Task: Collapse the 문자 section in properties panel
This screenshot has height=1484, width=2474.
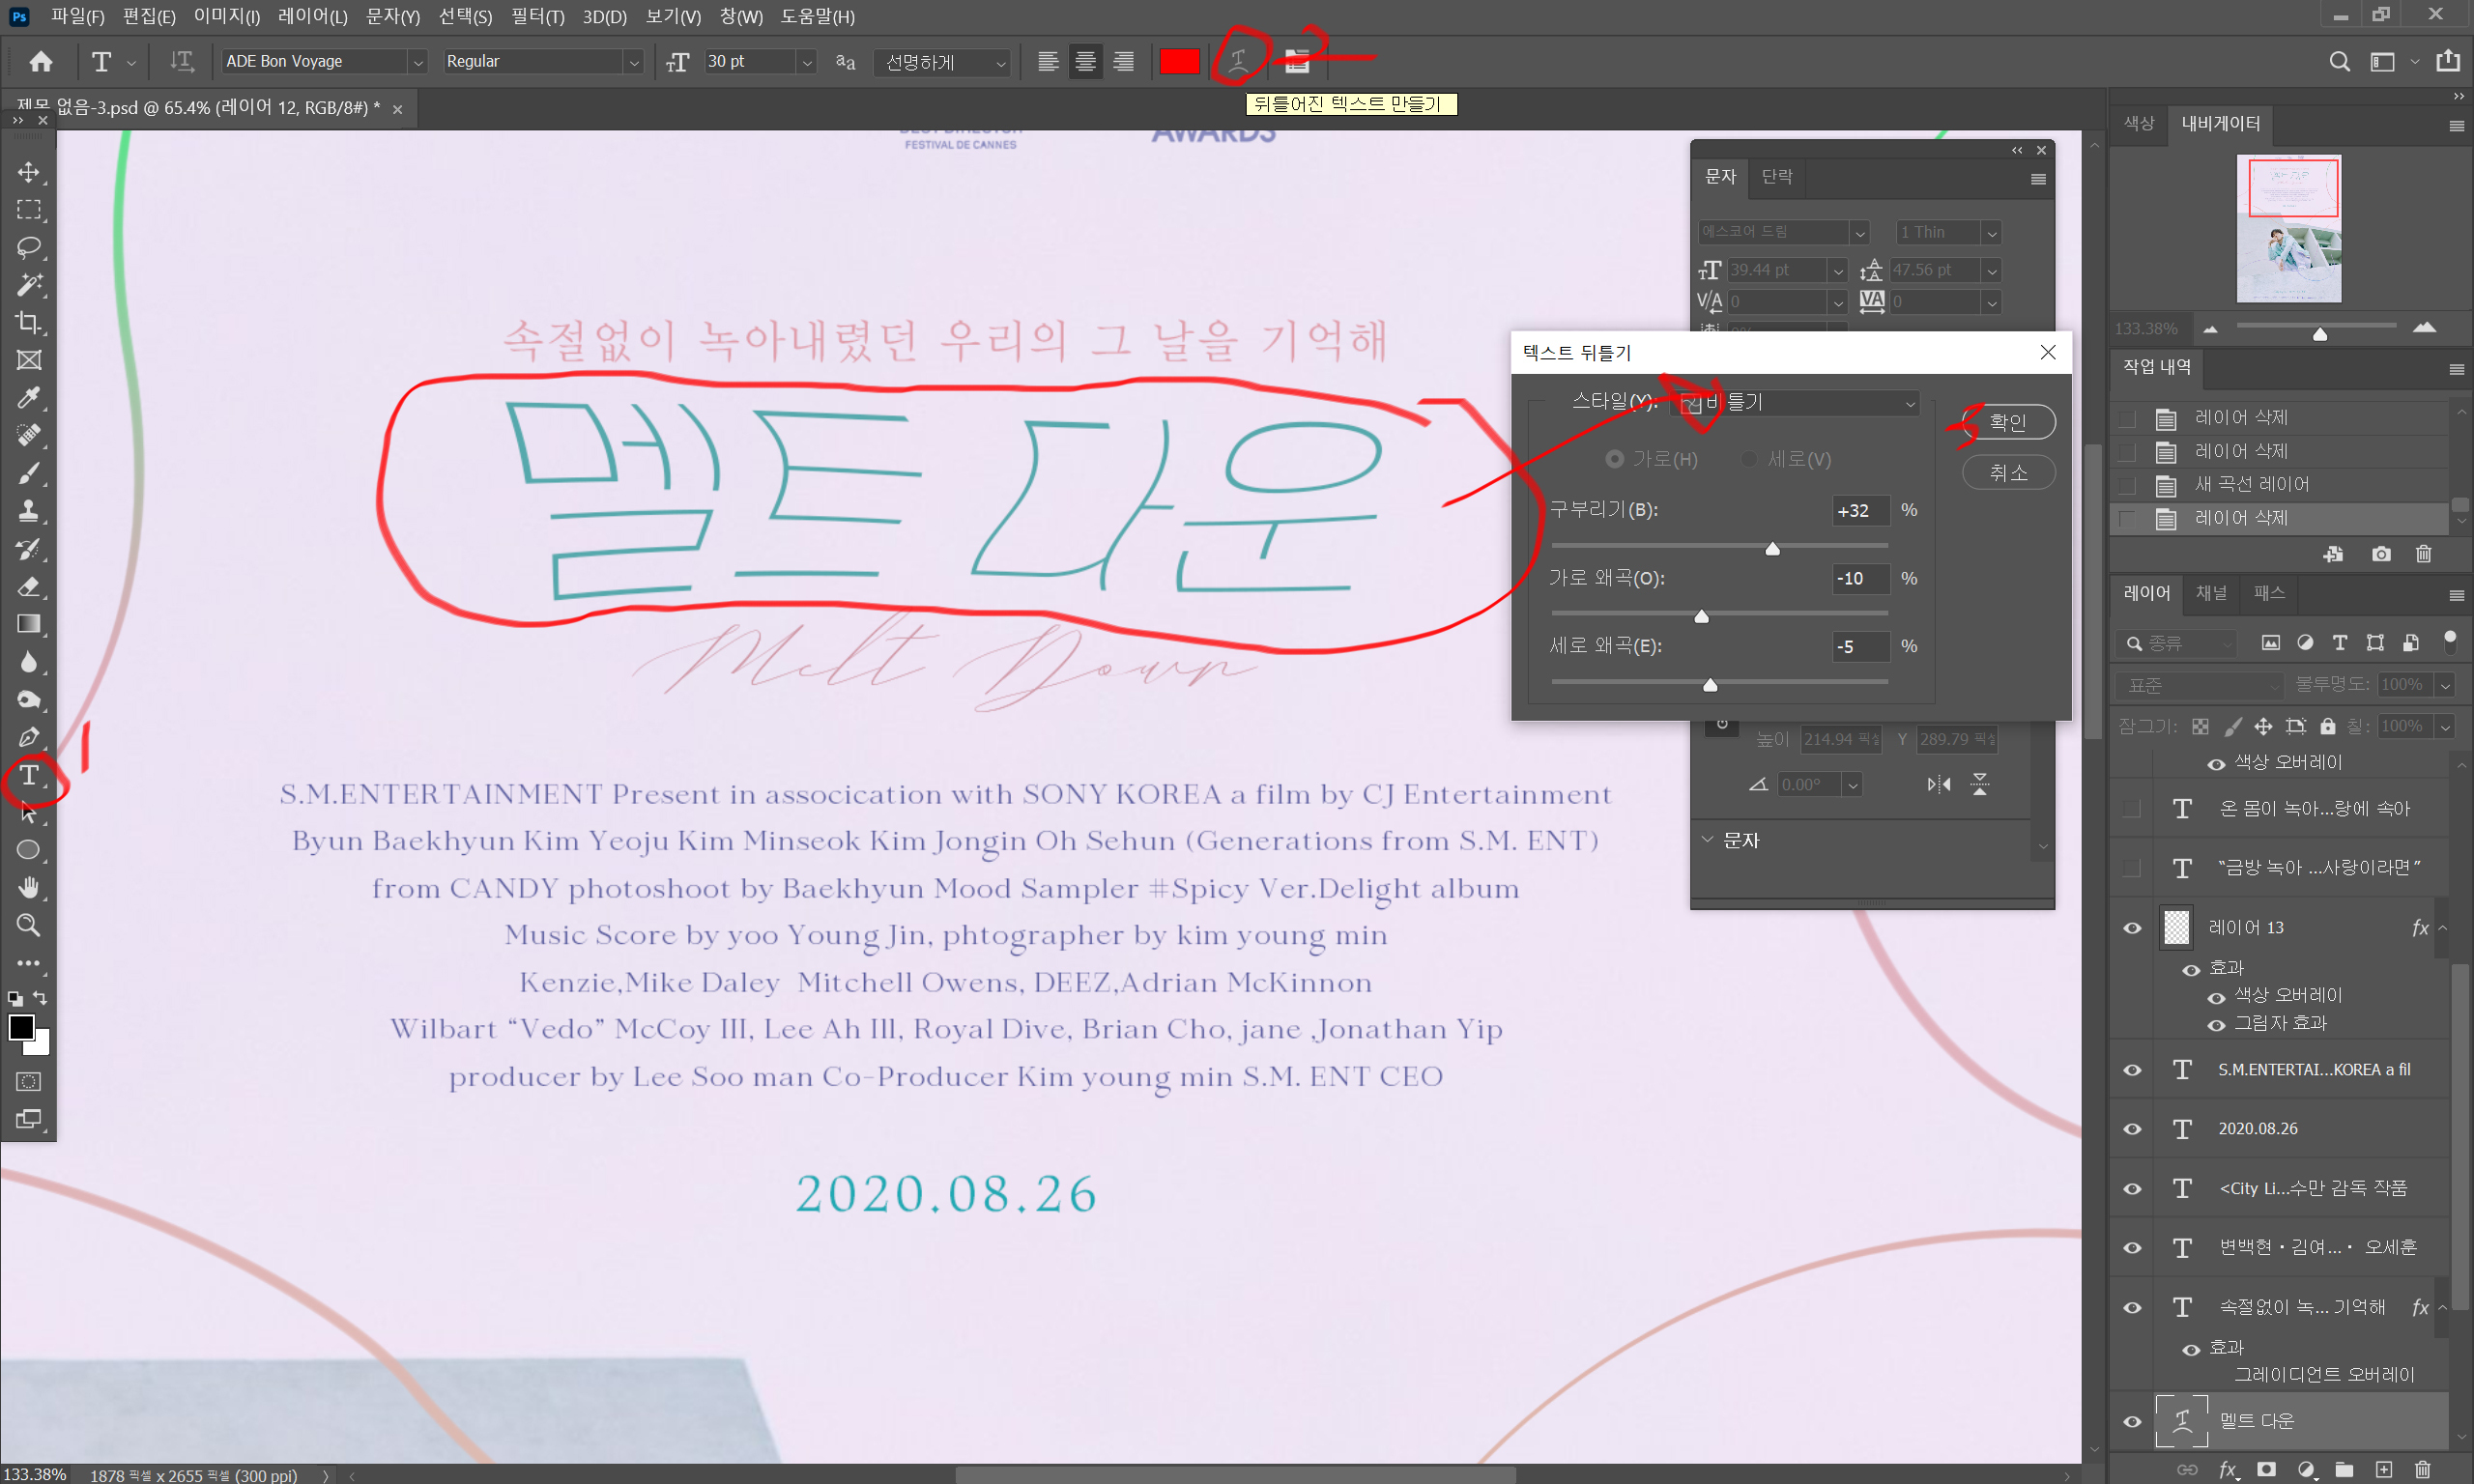Action: tap(1707, 840)
